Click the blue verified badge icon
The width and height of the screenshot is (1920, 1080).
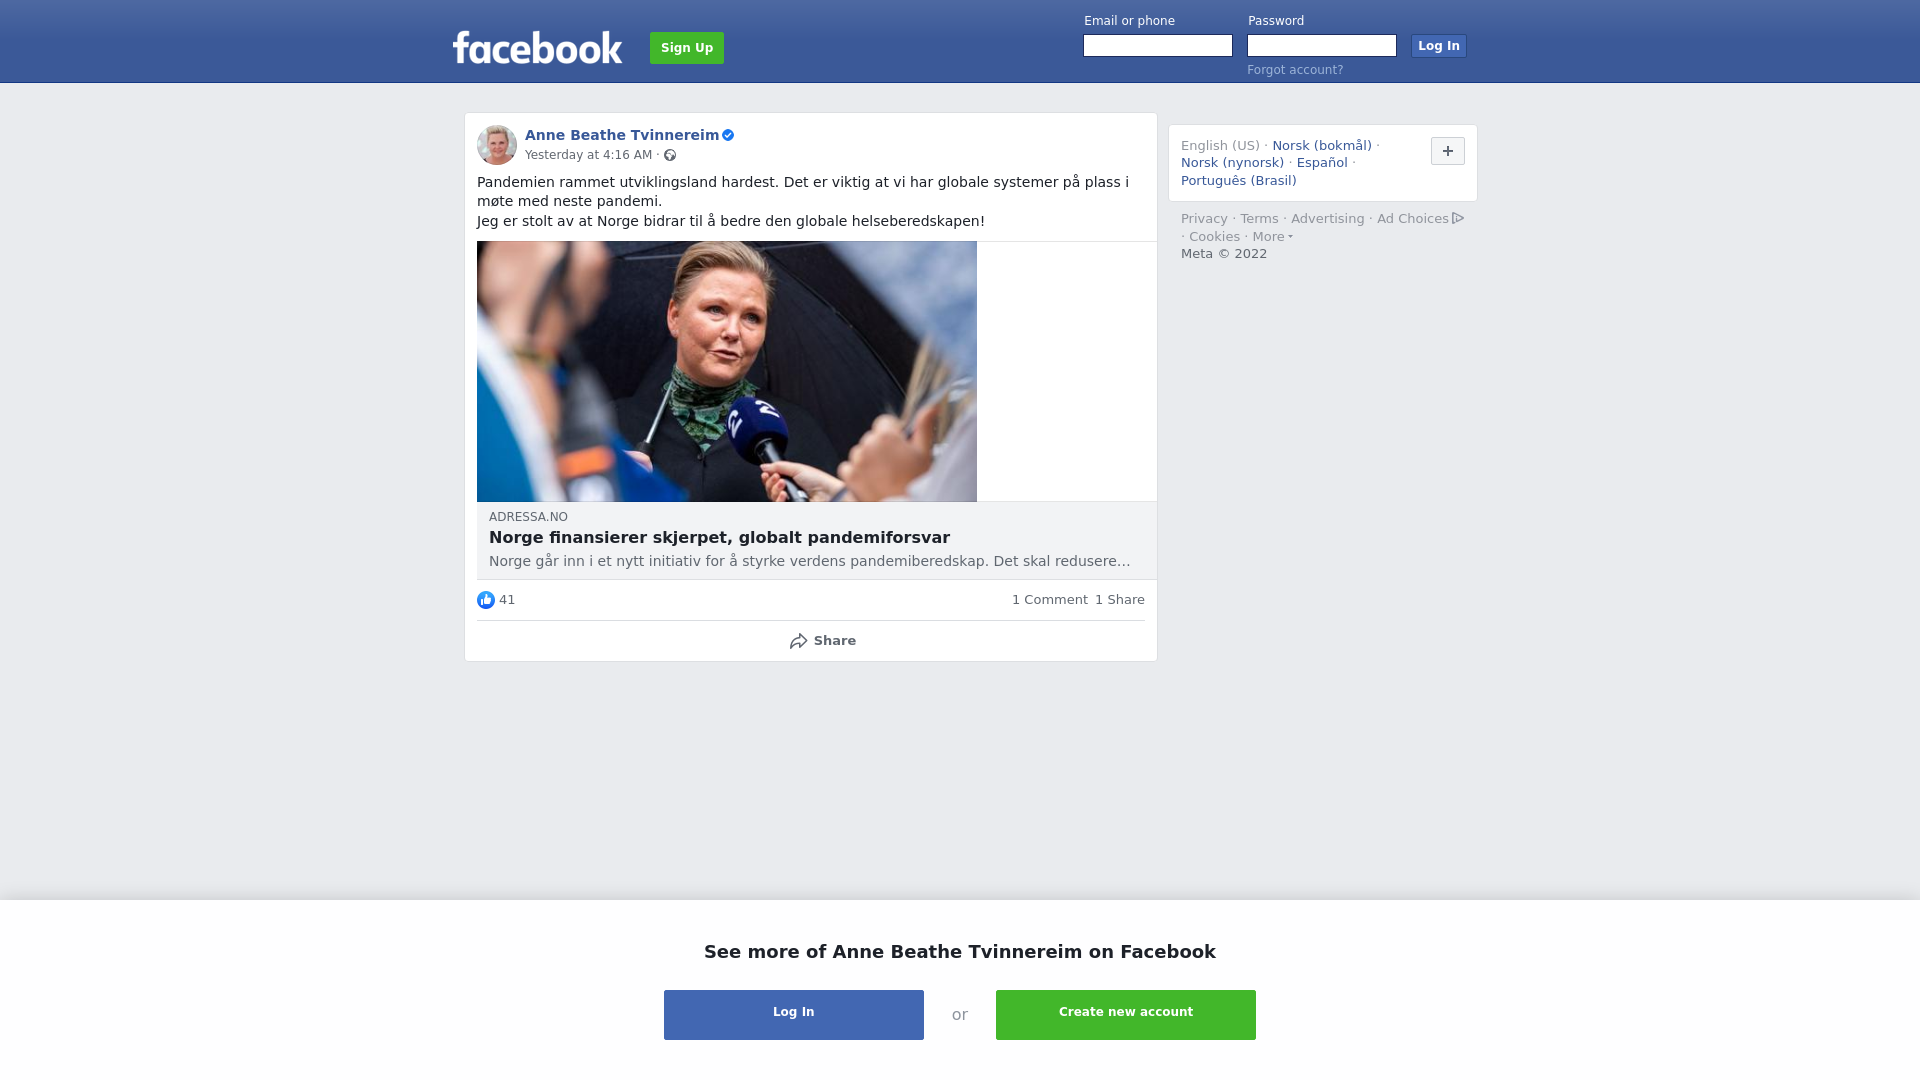pos(728,135)
